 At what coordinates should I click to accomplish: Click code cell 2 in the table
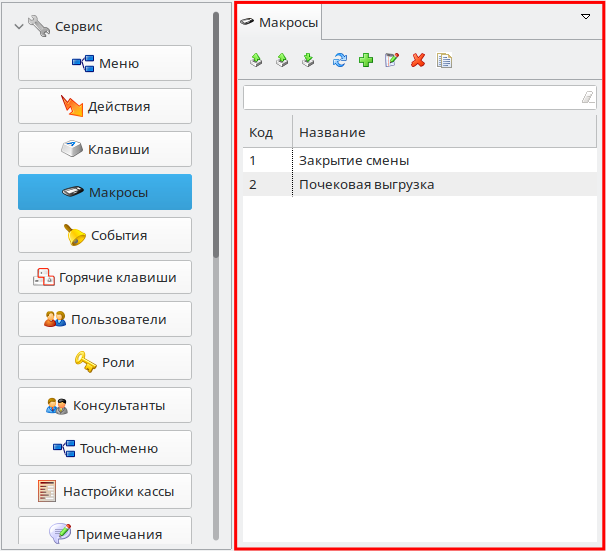pos(267,184)
